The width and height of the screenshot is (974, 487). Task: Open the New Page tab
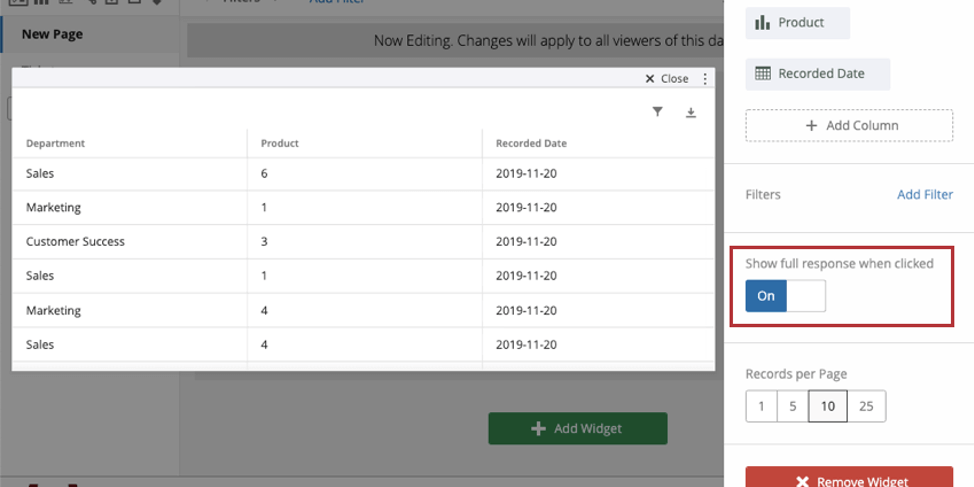pos(53,34)
